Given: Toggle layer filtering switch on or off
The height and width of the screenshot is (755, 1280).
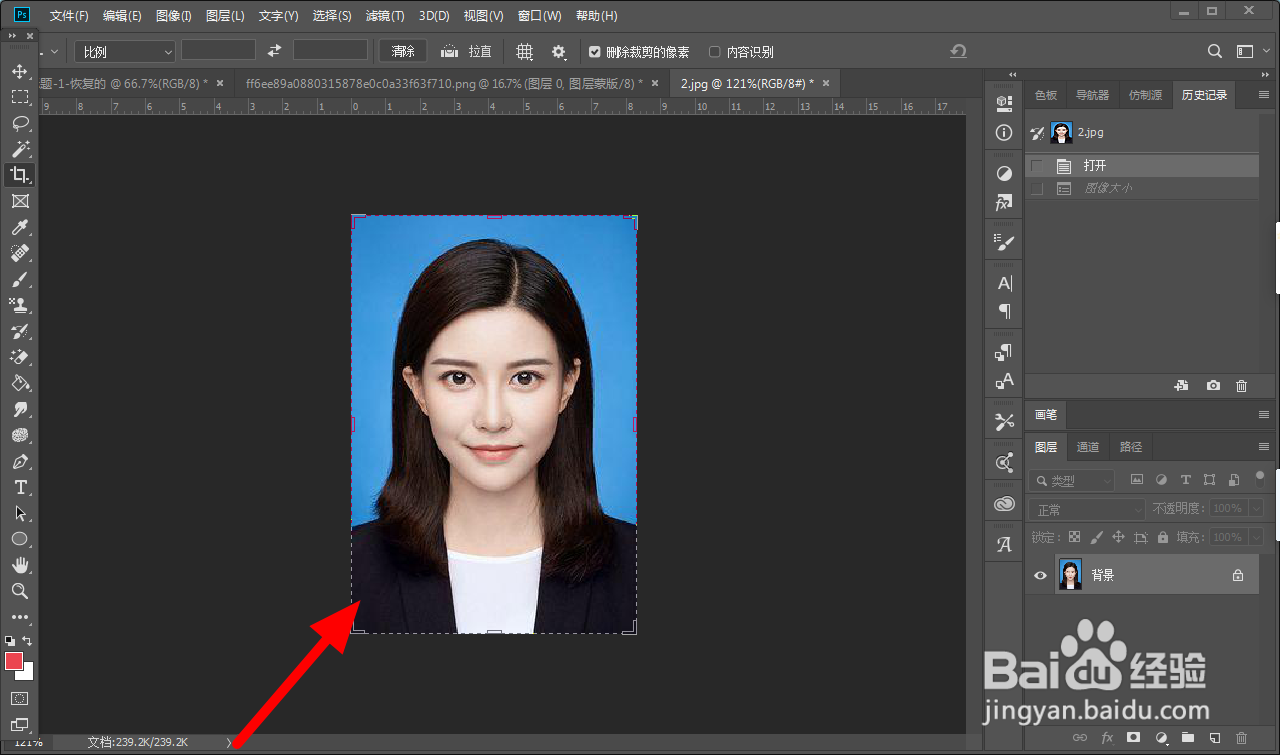Looking at the screenshot, I should [1260, 478].
